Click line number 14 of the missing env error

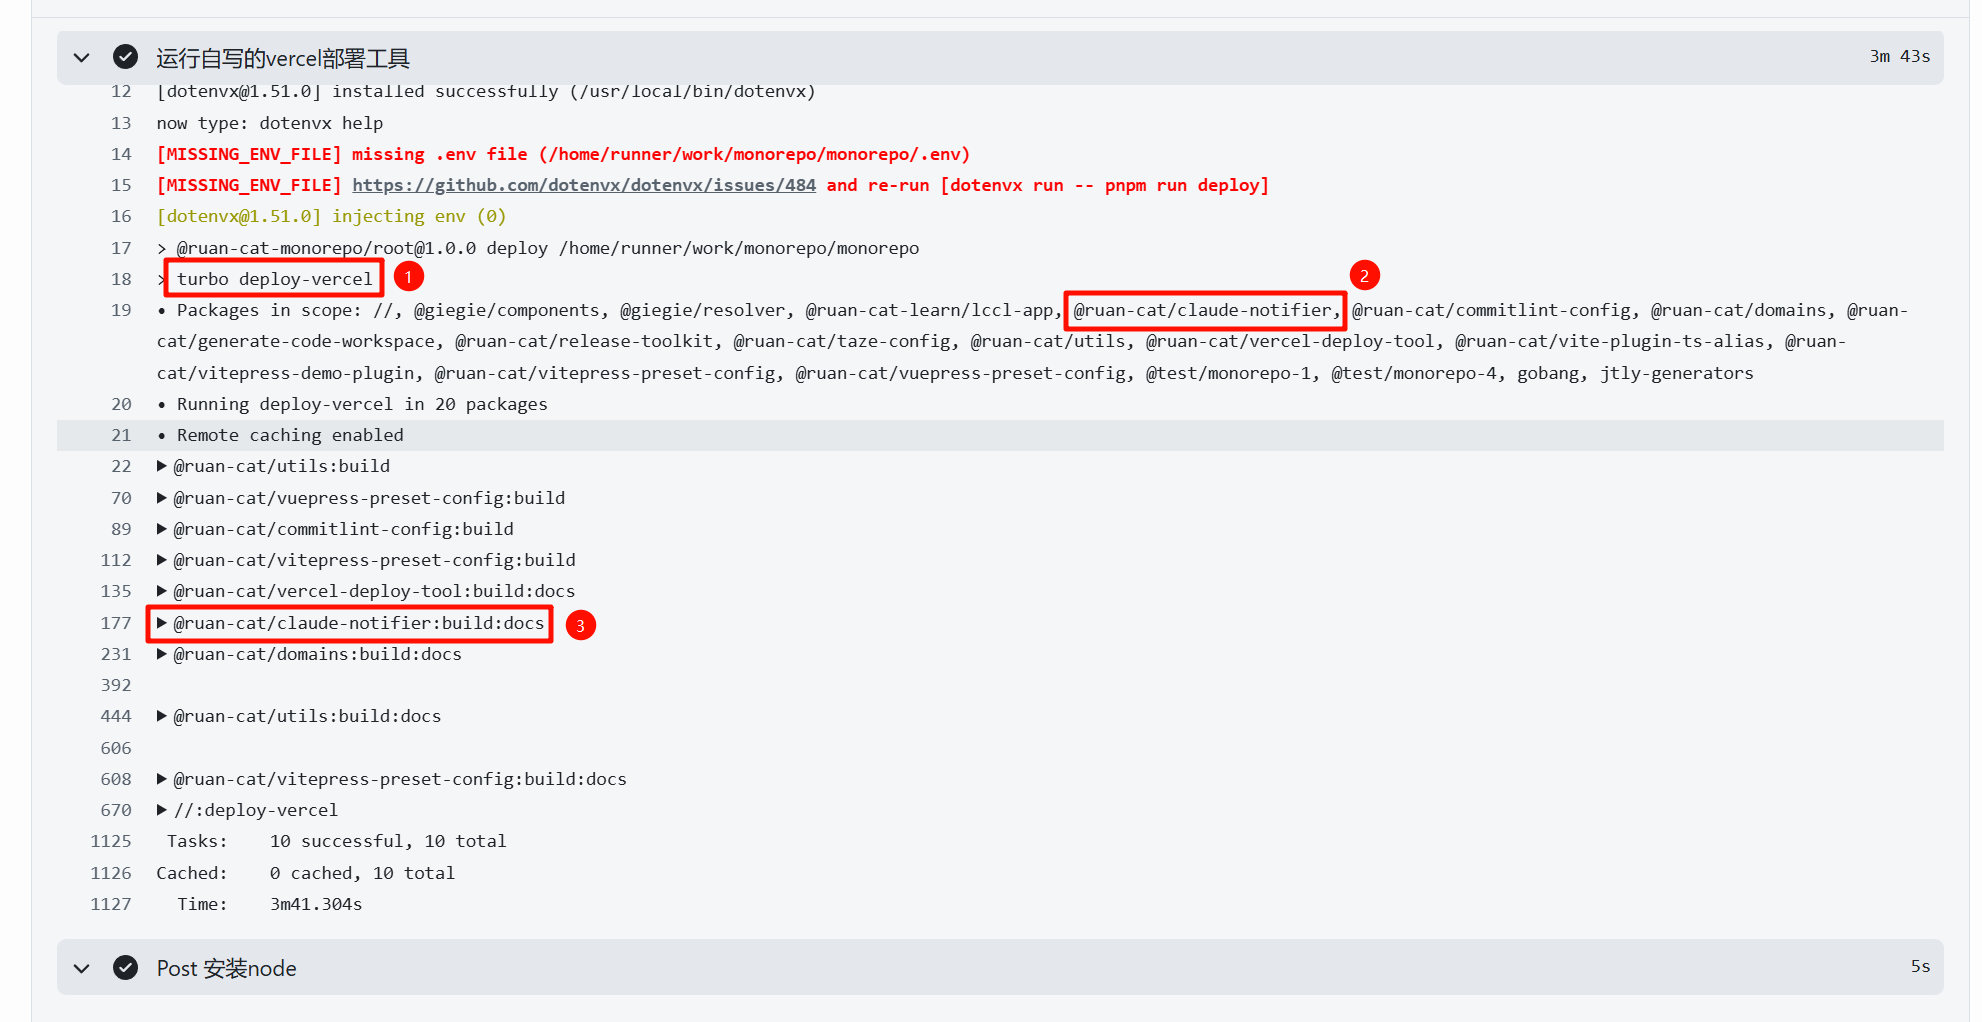(x=121, y=154)
